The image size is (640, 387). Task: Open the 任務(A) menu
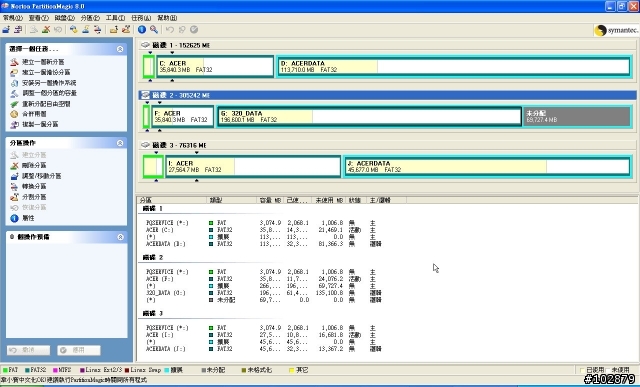pyautogui.click(x=141, y=18)
